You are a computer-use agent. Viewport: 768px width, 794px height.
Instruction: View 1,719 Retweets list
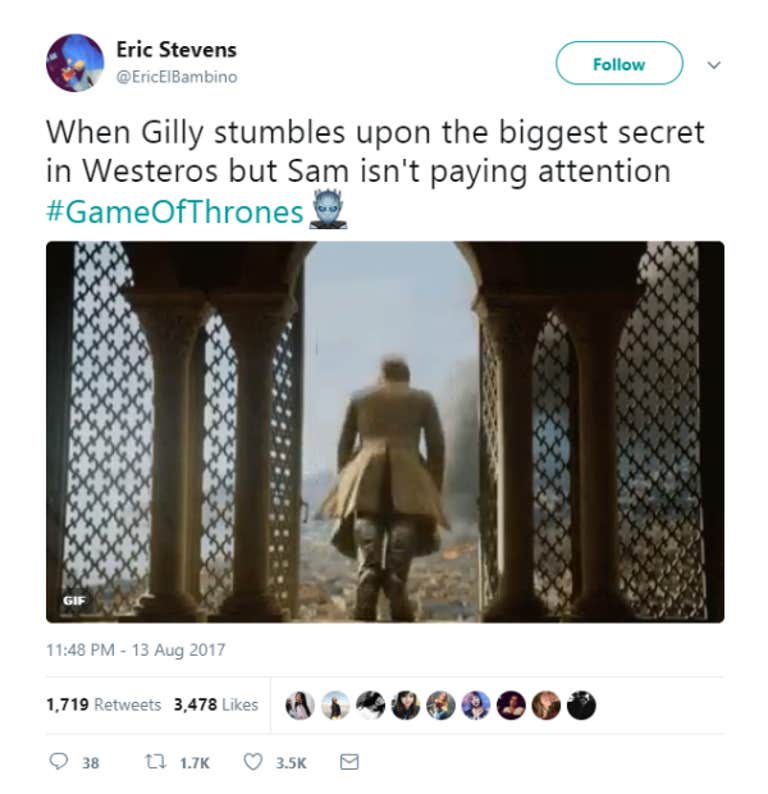coord(104,704)
